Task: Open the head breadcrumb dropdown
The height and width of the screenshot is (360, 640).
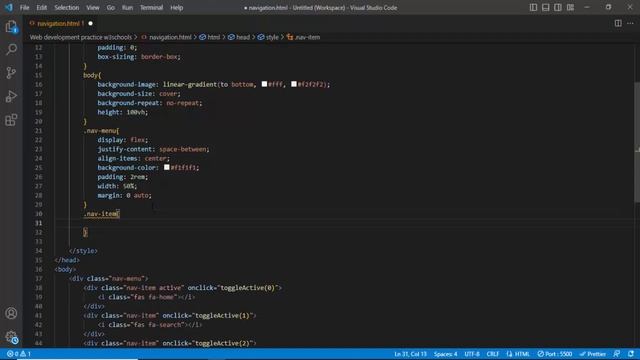Action: (x=239, y=37)
